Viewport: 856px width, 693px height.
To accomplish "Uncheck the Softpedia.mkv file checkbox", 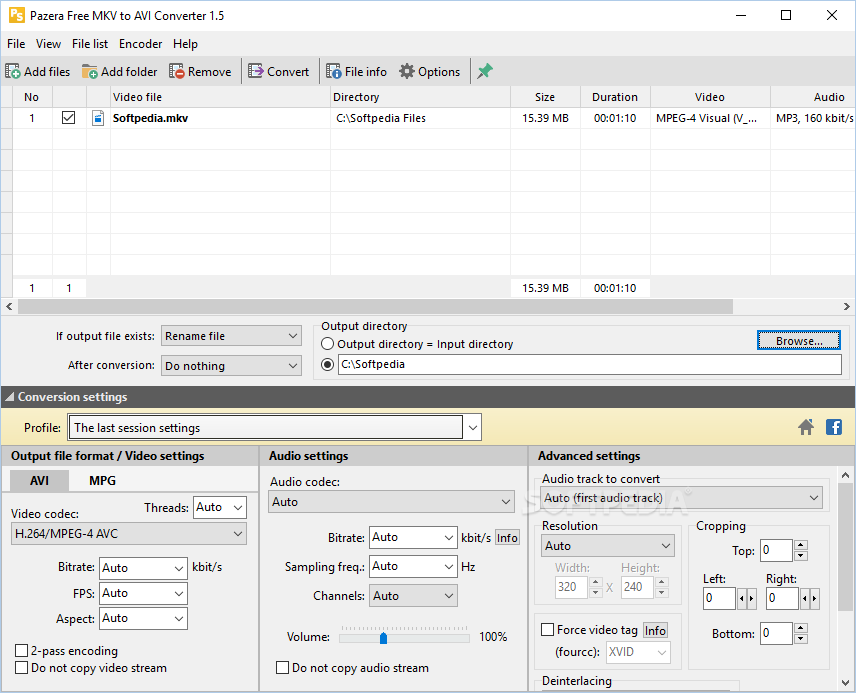I will click(x=68, y=117).
